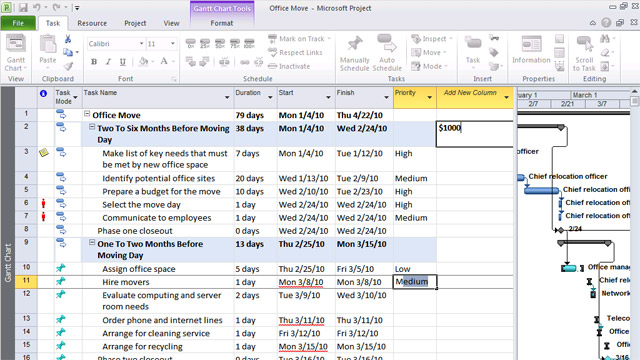640x360 pixels.
Task: Open Add New Column dropdown arrow
Action: [507, 97]
